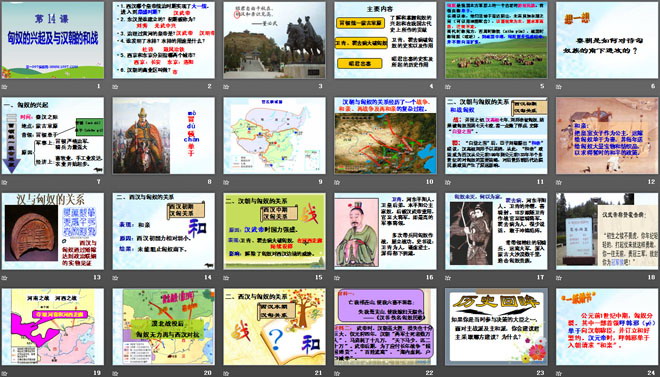Select the grassland photo slide 5 thumbnail
The image size is (660, 377).
pyautogui.click(x=496, y=40)
